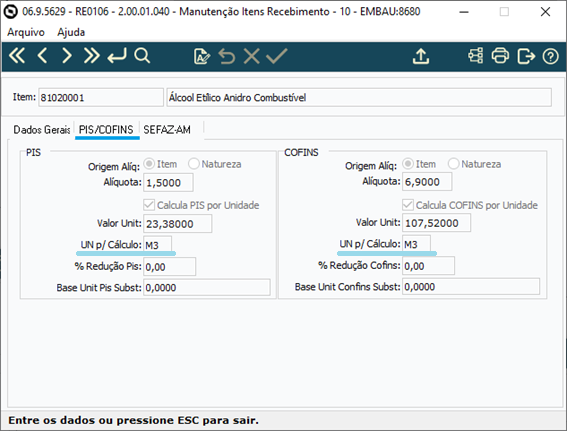Click the PIS UN p/ Cálculo field
This screenshot has width=567, height=431.
click(x=158, y=245)
